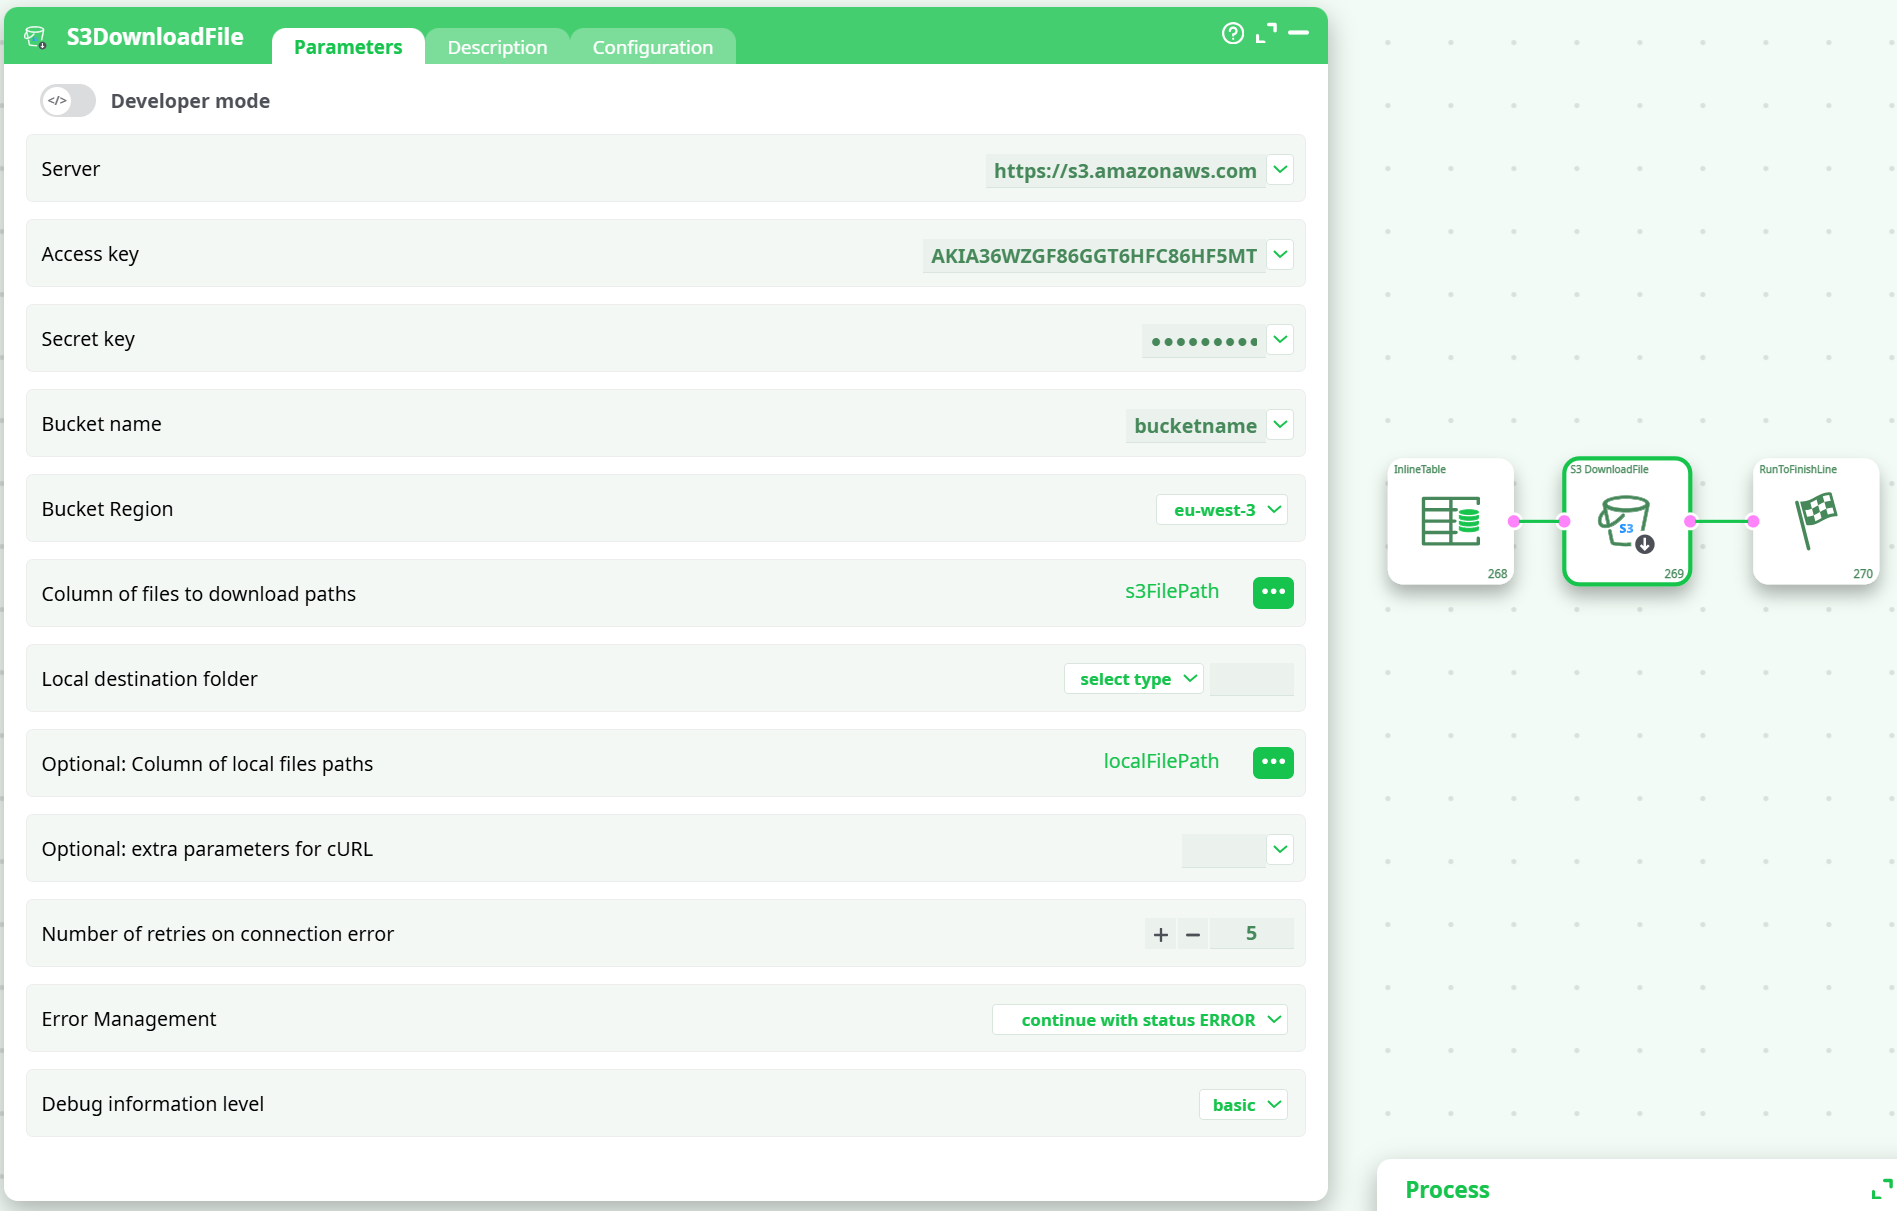Switch to the Configuration tab
1897x1211 pixels.
click(652, 46)
